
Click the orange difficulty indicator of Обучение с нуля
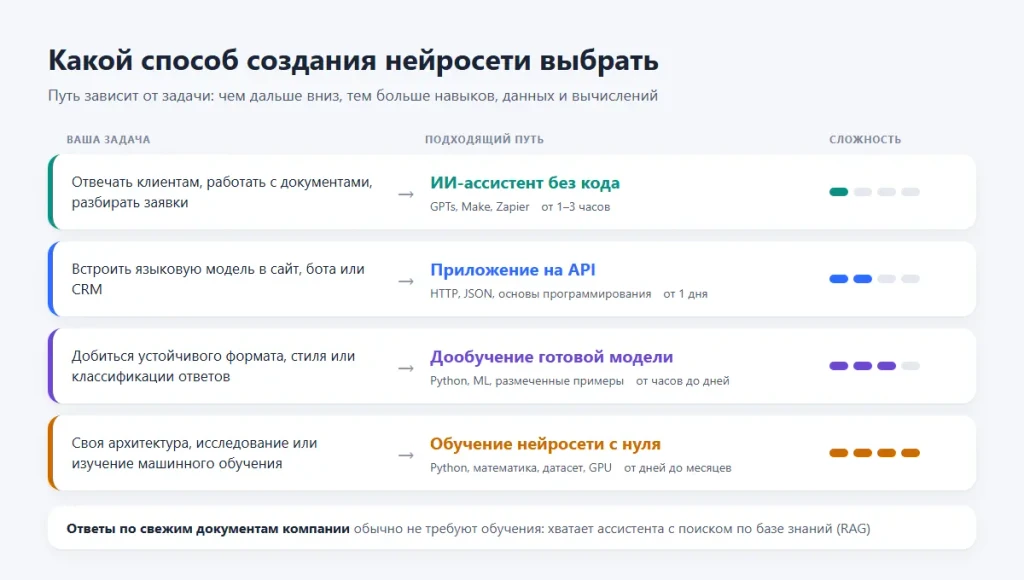click(874, 453)
